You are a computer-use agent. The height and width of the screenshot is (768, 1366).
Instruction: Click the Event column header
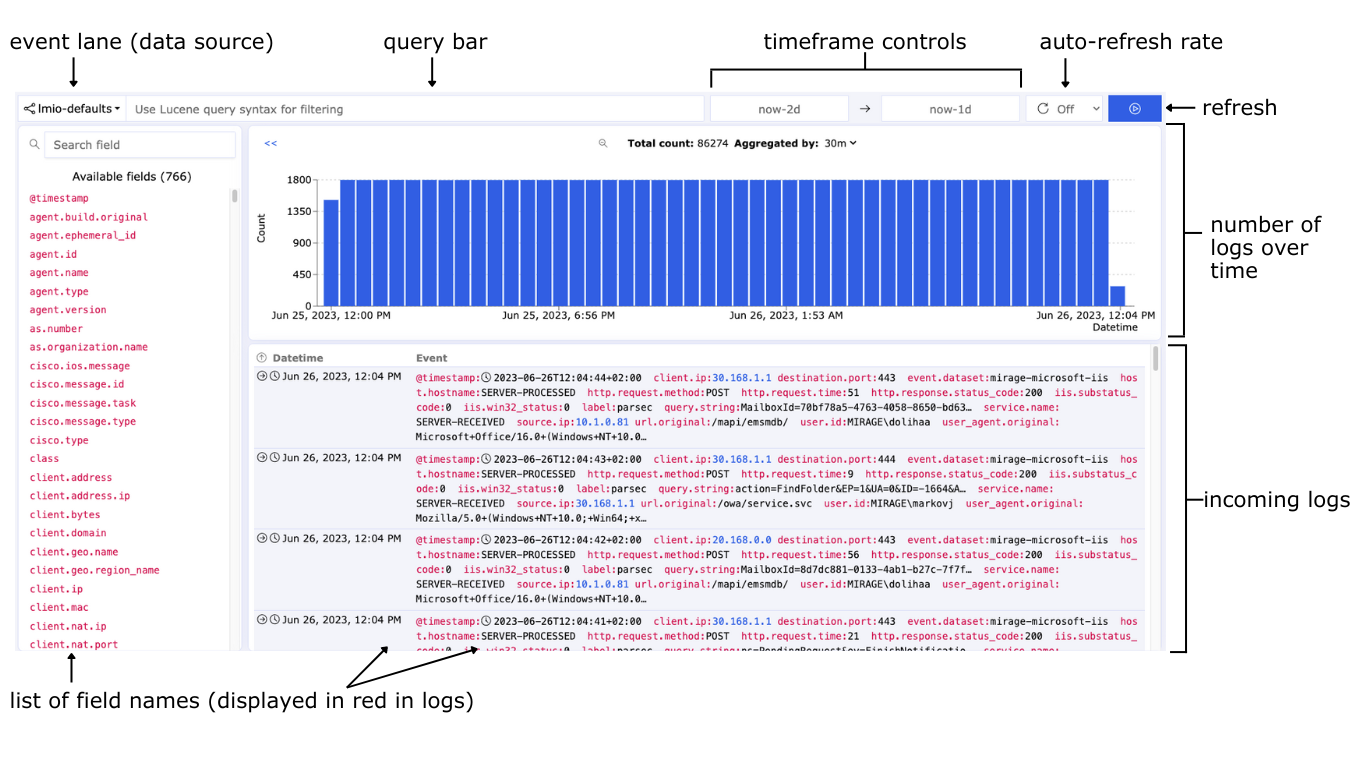(x=432, y=357)
